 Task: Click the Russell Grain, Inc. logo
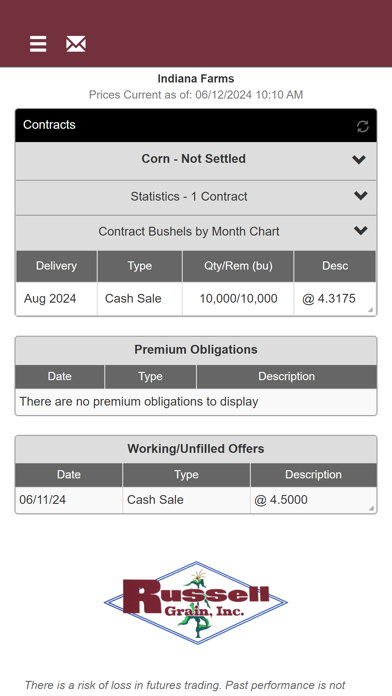pyautogui.click(x=196, y=603)
